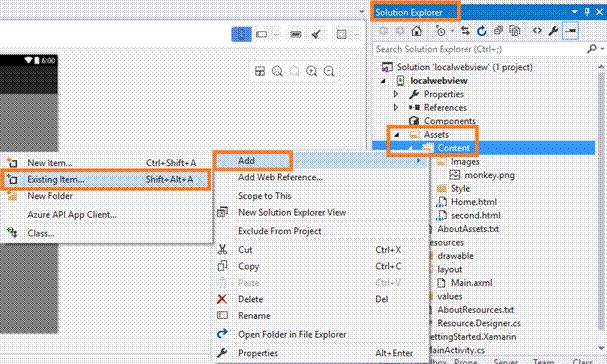
Task: Collapse the localwebview project node
Action: tap(383, 81)
